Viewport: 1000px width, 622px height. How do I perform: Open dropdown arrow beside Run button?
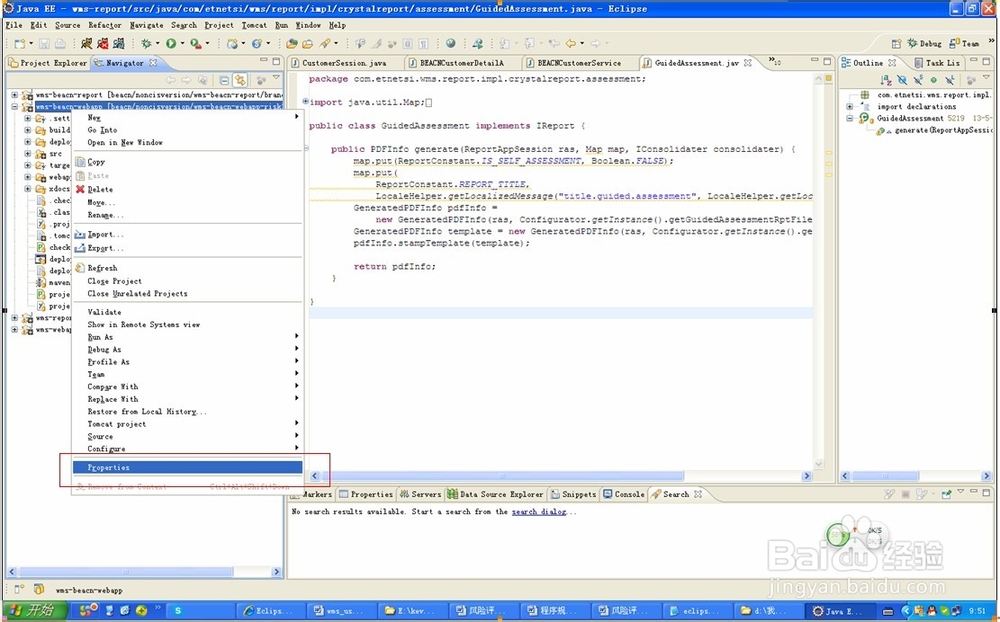[x=182, y=43]
